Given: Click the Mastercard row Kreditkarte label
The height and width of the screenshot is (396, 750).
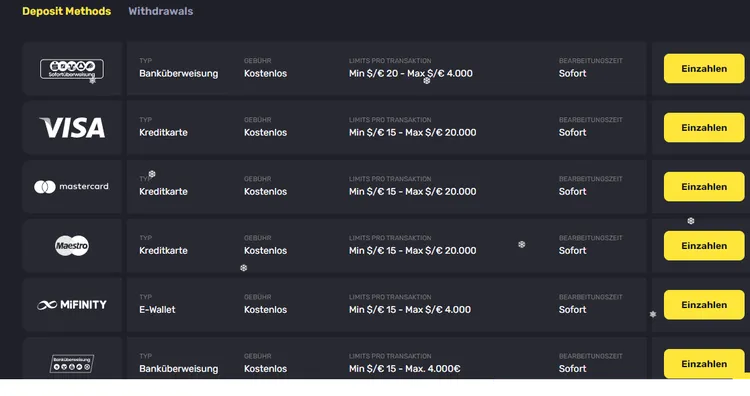Looking at the screenshot, I should point(163,191).
